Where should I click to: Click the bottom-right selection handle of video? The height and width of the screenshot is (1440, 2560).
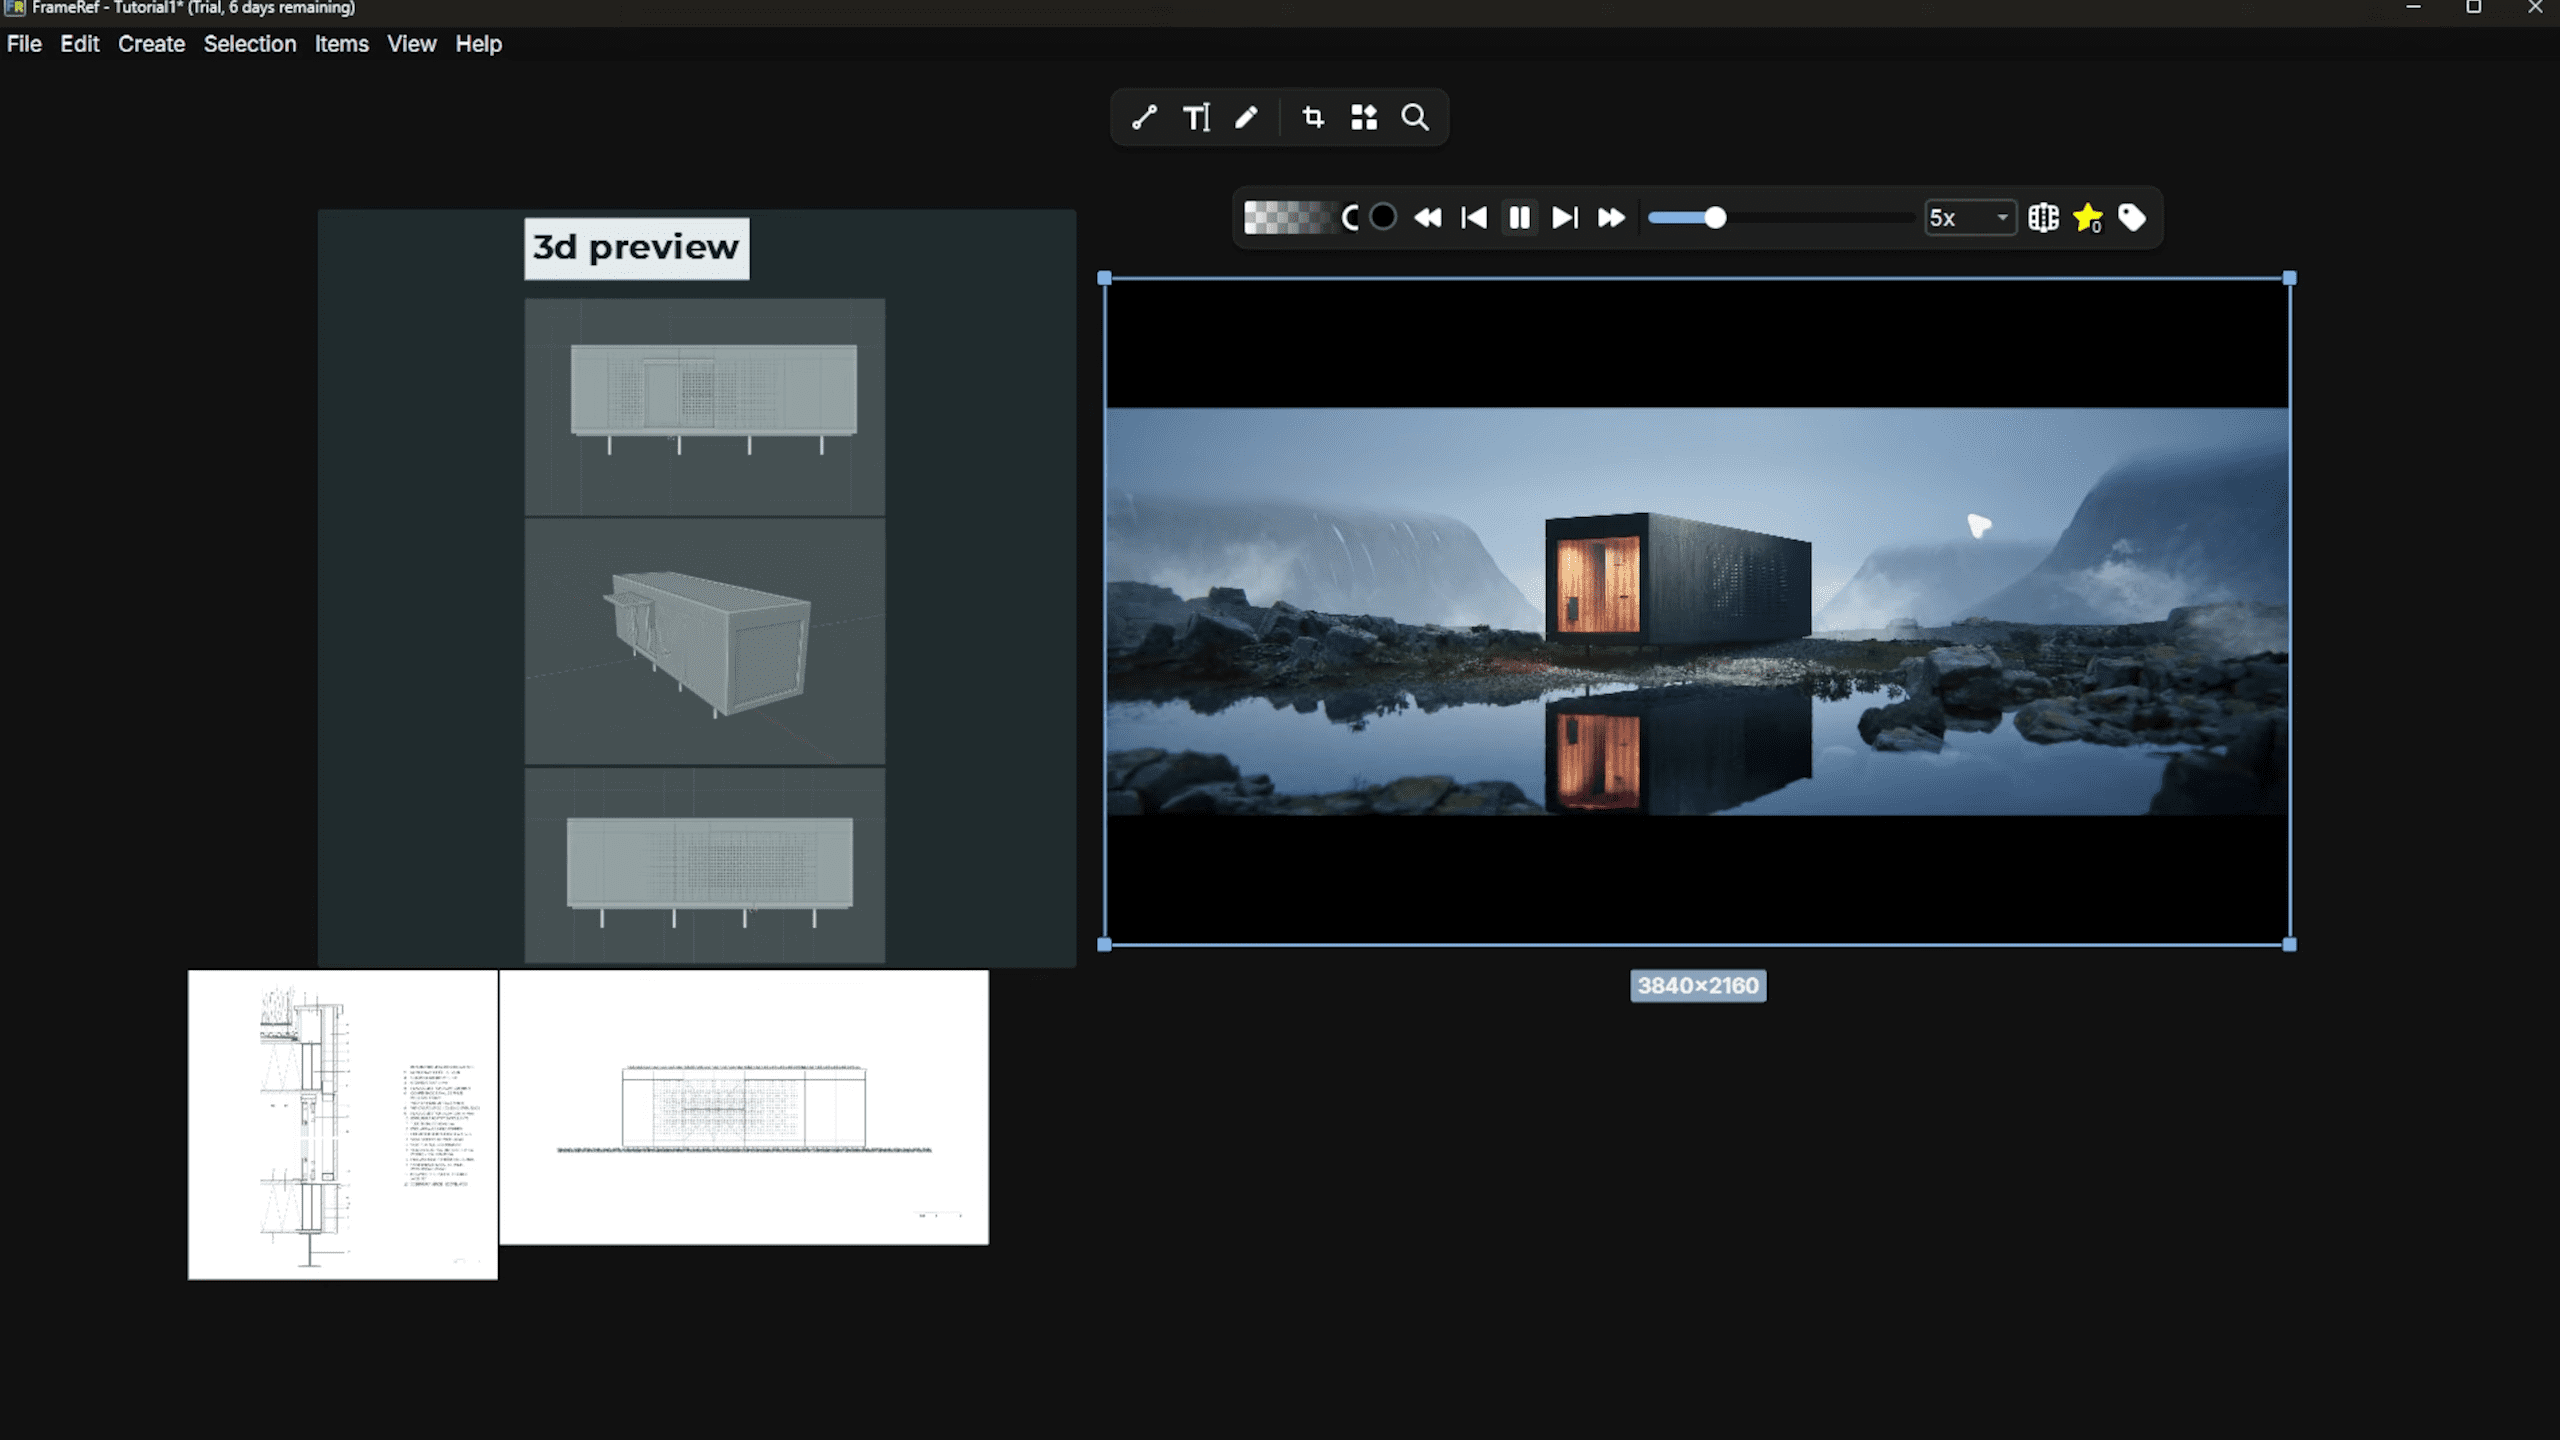(x=2290, y=944)
